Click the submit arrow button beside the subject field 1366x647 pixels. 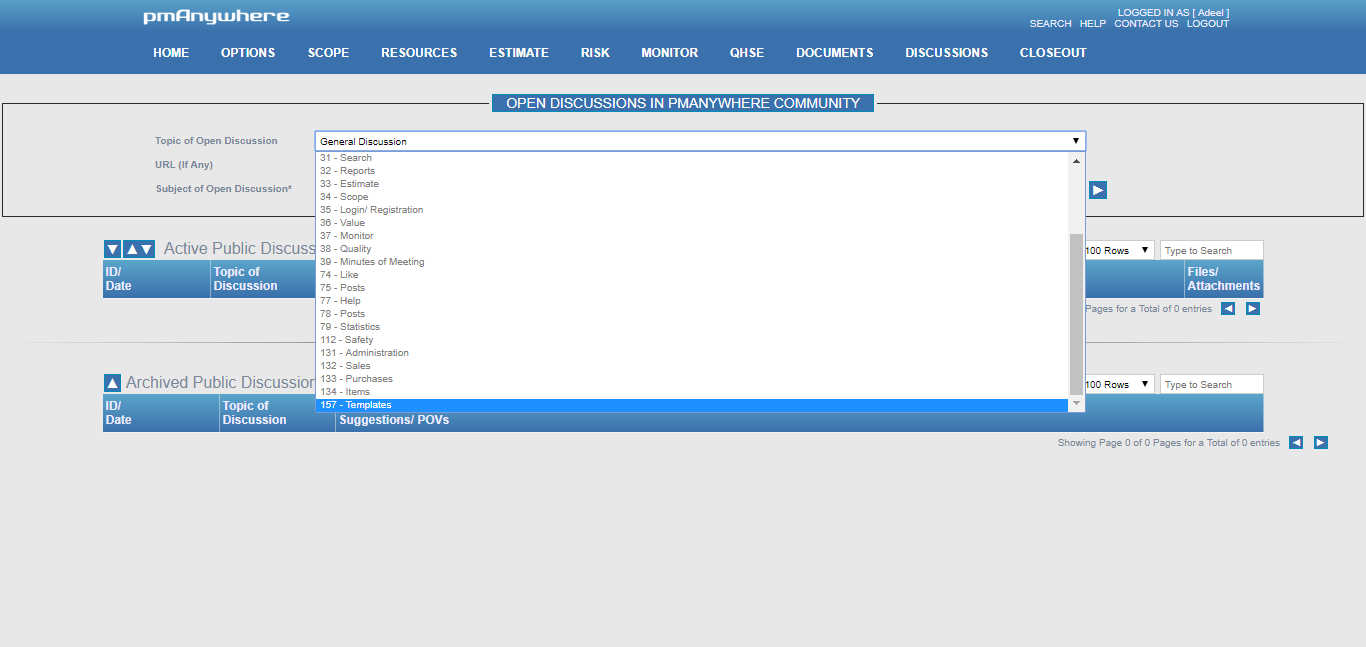pyautogui.click(x=1098, y=190)
